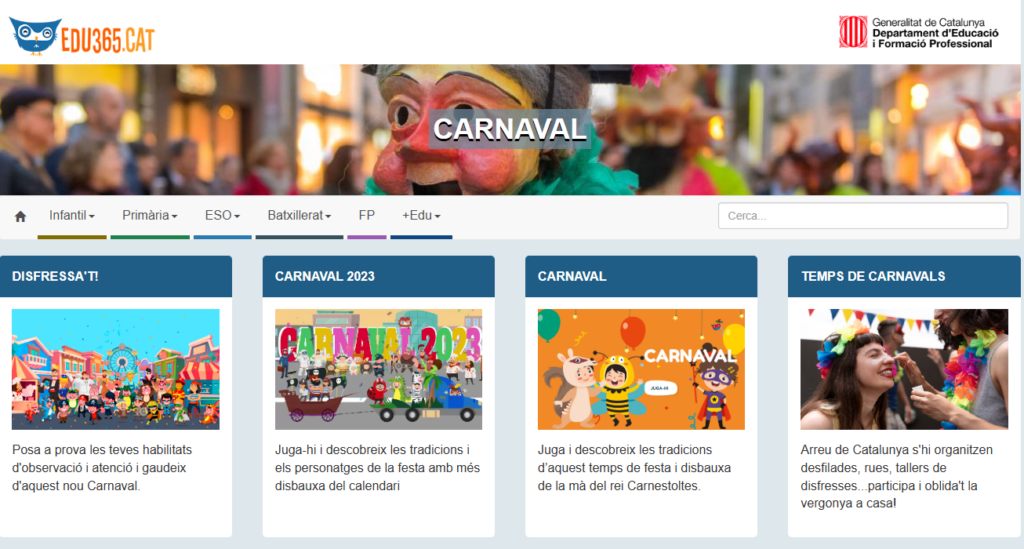The height and width of the screenshot is (549, 1024).
Task: Open the face-painting photo thumbnail
Action: tap(904, 369)
